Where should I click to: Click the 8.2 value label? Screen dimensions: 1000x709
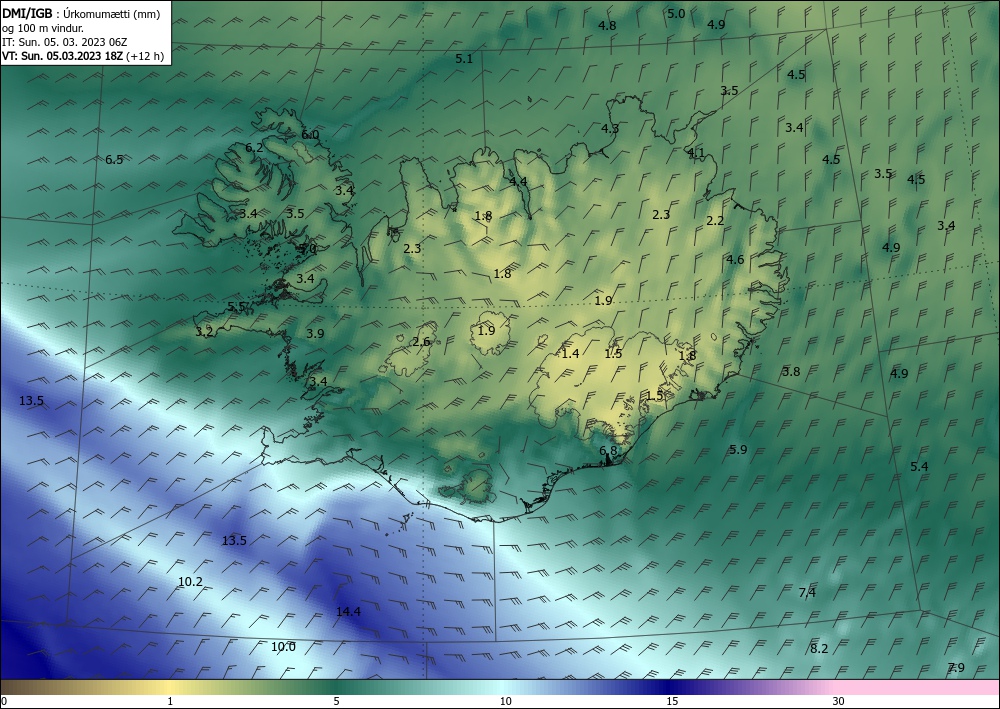tap(819, 648)
